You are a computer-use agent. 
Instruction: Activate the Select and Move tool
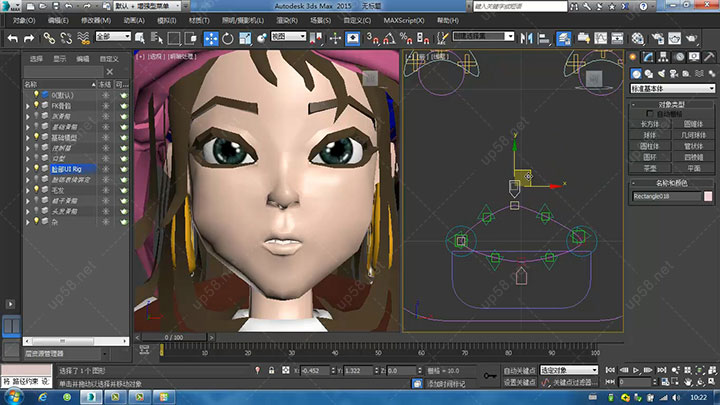[211, 39]
